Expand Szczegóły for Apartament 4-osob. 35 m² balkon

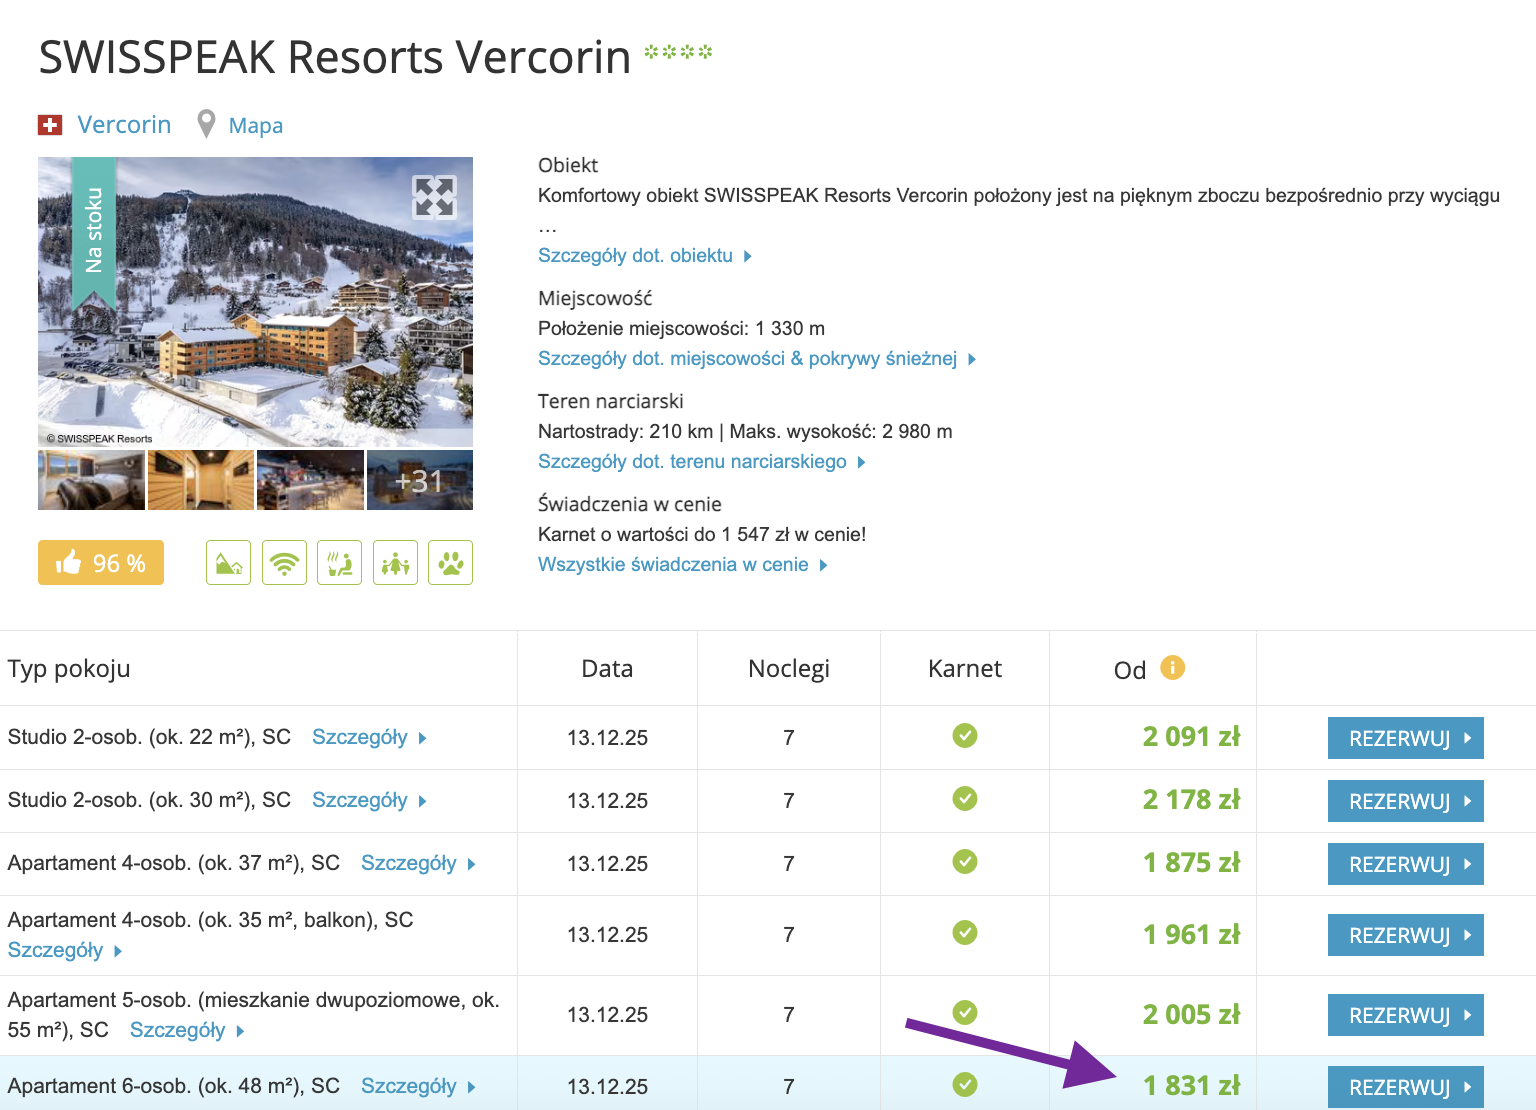pyautogui.click(x=65, y=951)
